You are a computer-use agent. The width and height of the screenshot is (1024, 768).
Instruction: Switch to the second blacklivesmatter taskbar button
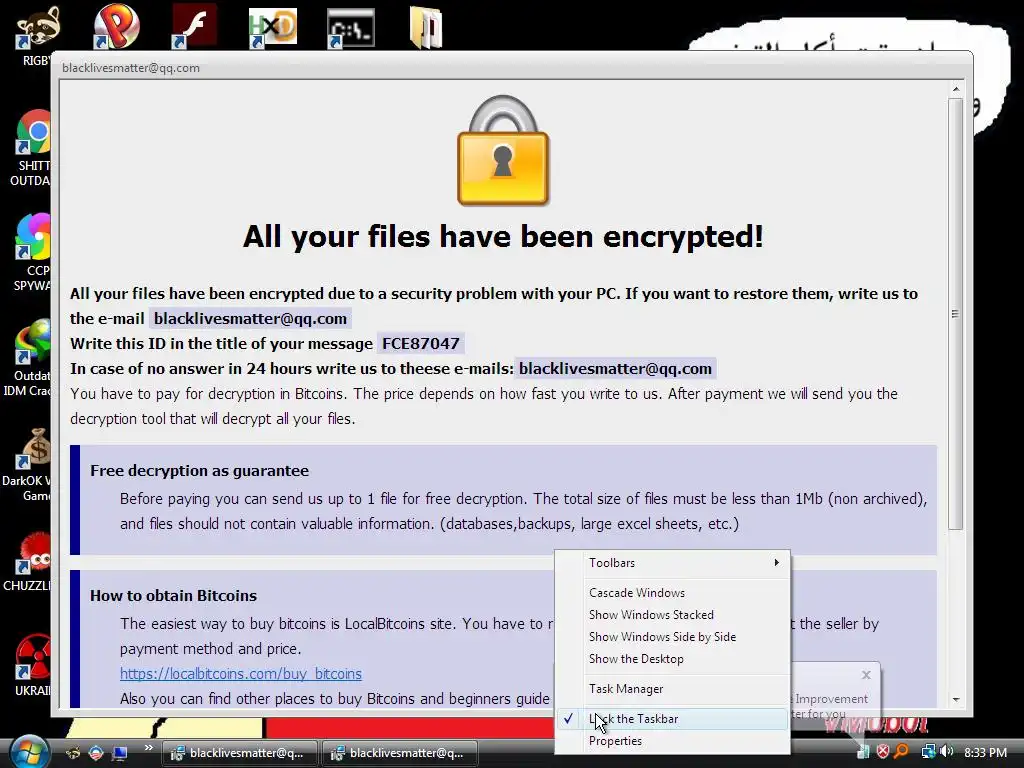(x=399, y=753)
